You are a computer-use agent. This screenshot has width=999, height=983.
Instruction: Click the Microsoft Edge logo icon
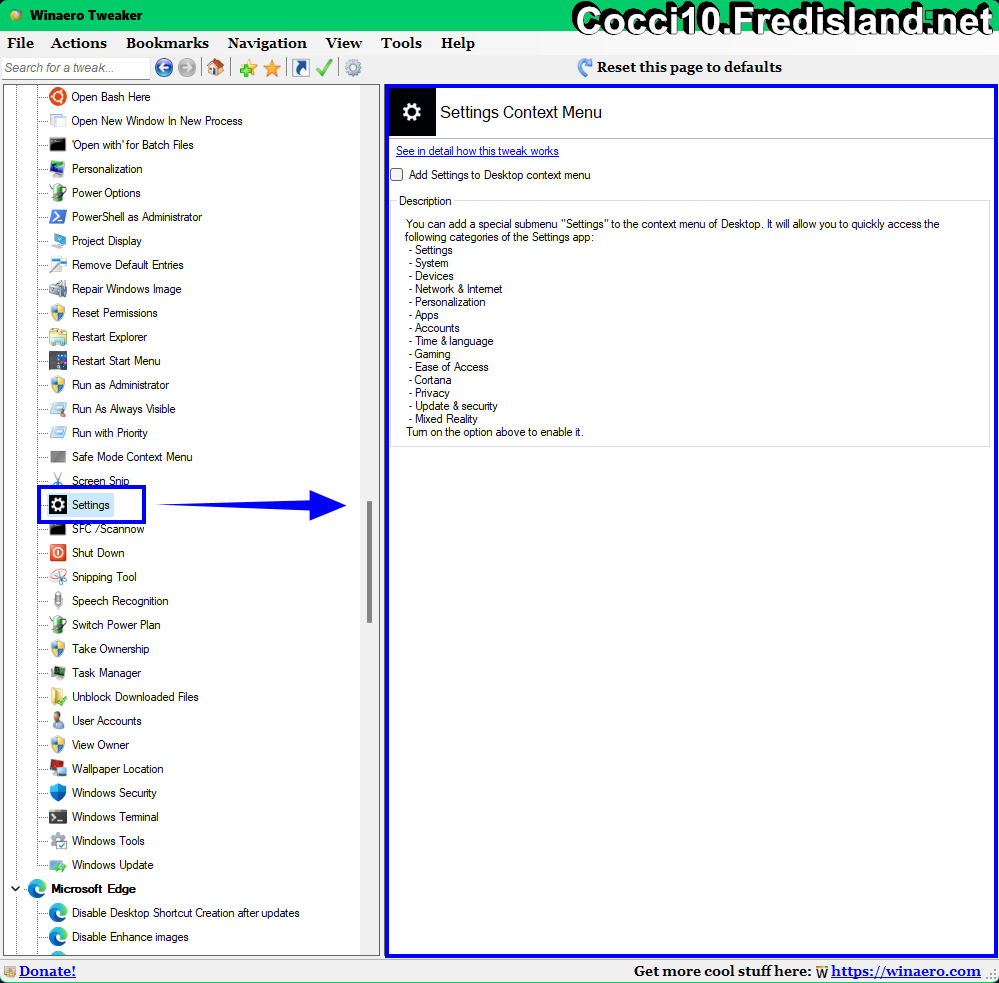click(x=37, y=889)
